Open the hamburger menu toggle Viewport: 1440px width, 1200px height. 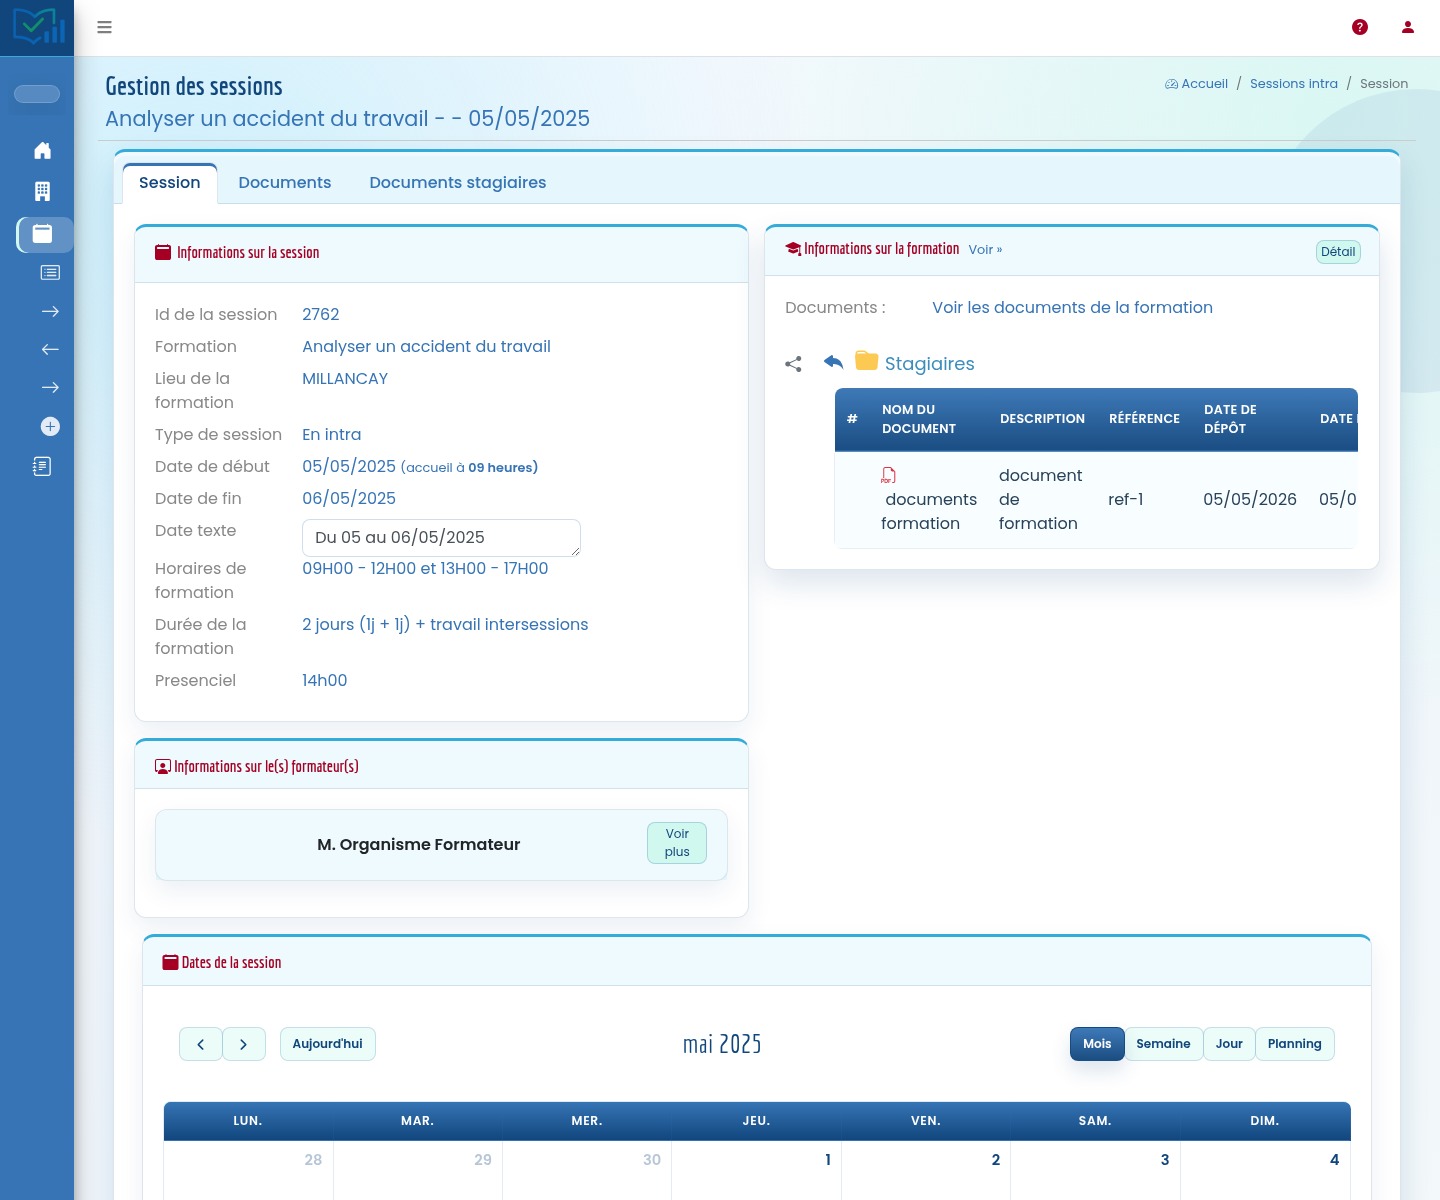click(x=104, y=27)
